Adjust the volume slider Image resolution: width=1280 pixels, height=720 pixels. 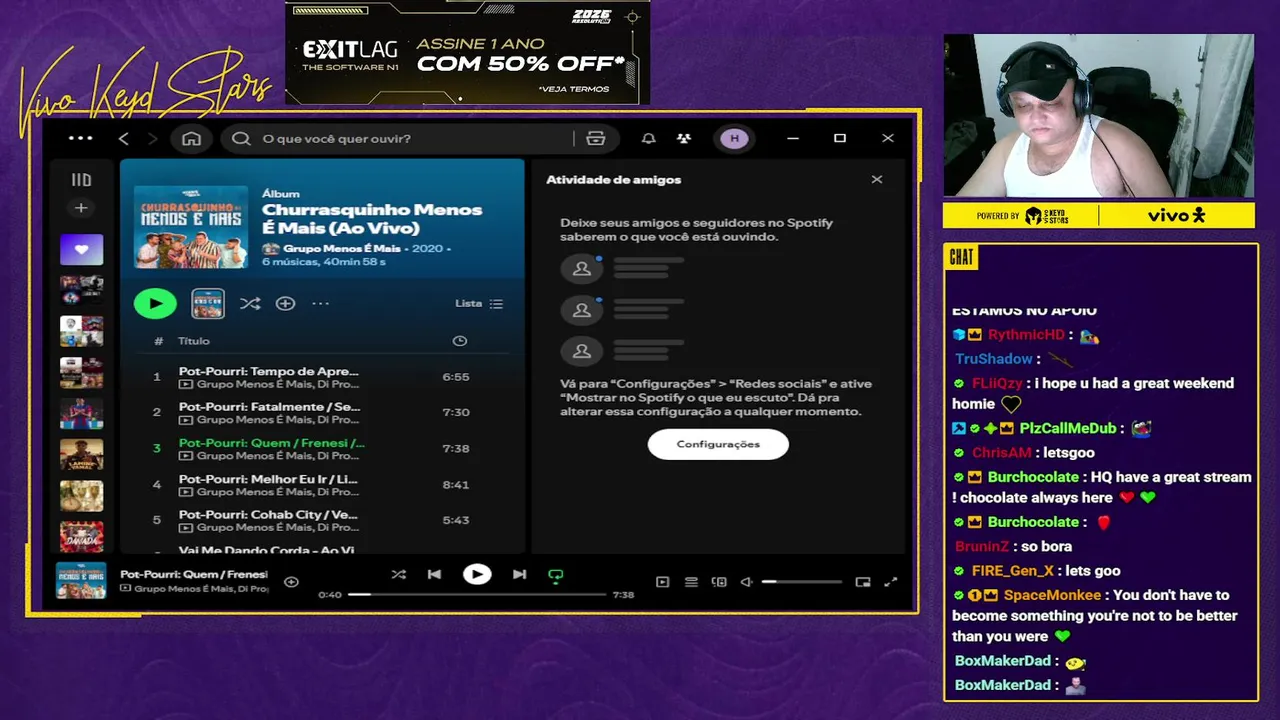[801, 582]
